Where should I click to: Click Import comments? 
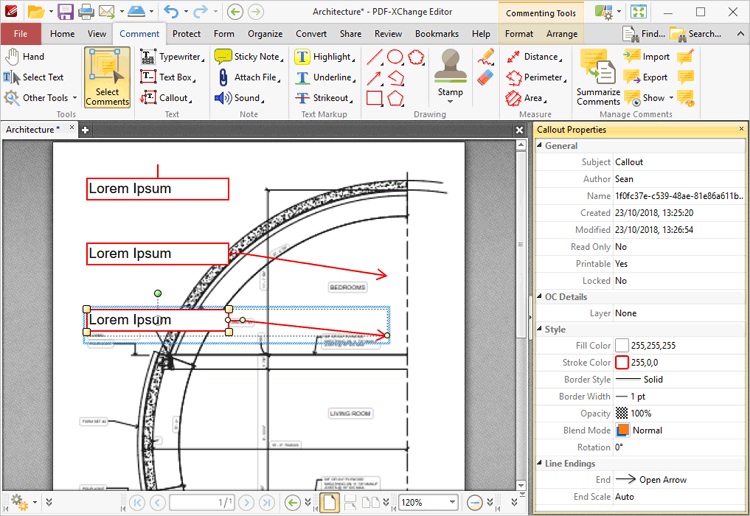click(x=646, y=56)
